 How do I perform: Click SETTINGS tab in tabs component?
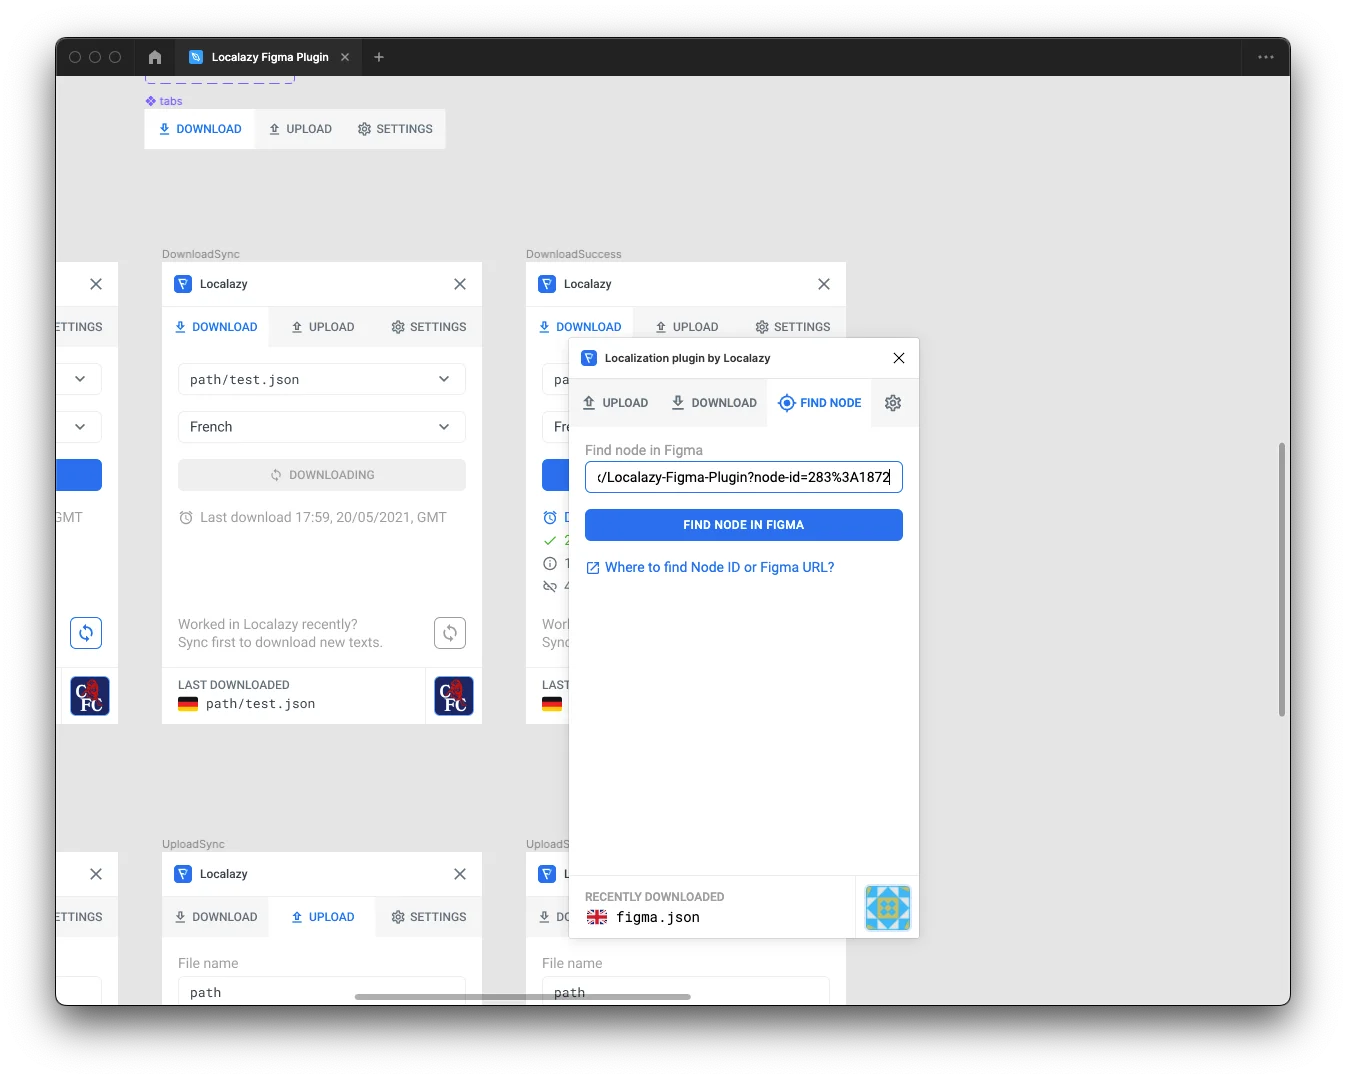pyautogui.click(x=395, y=129)
